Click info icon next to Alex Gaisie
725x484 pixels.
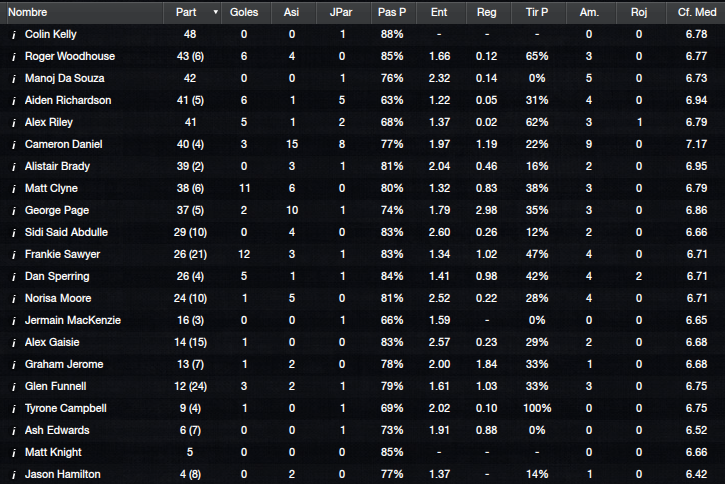[14, 343]
